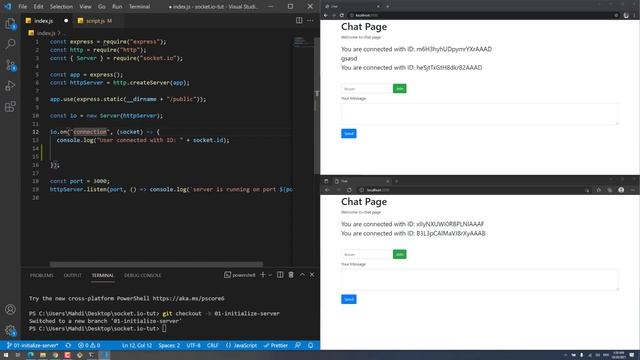Focus the message textarea in top chat page
The width and height of the screenshot is (640, 360).
(480, 114)
